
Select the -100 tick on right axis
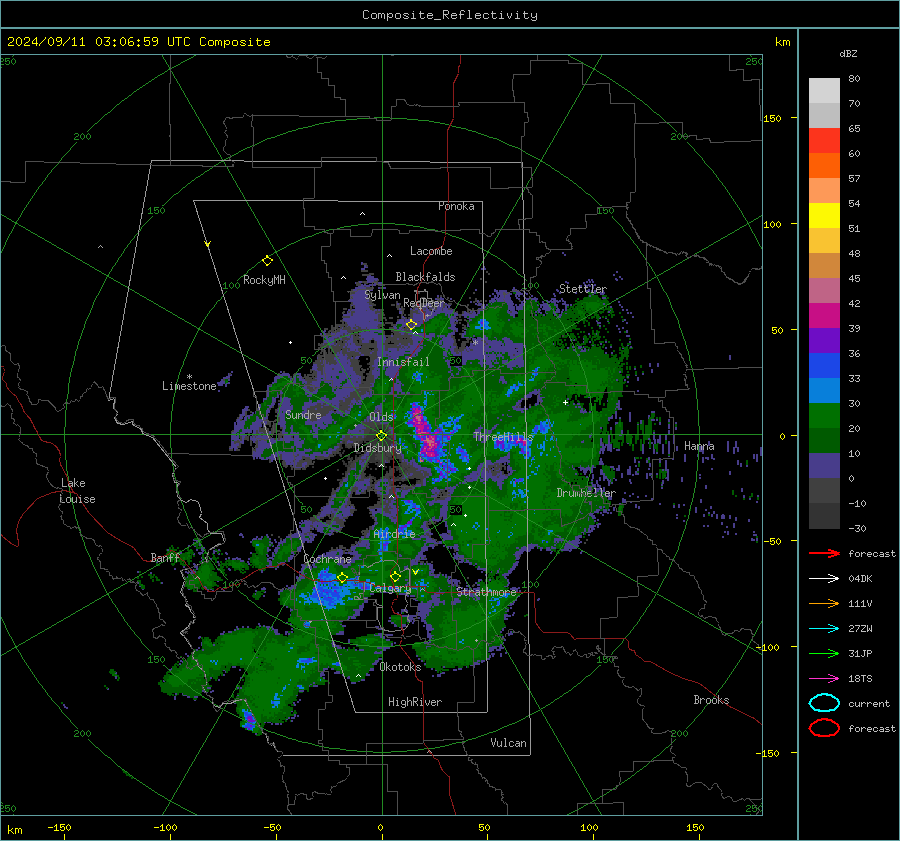click(767, 647)
